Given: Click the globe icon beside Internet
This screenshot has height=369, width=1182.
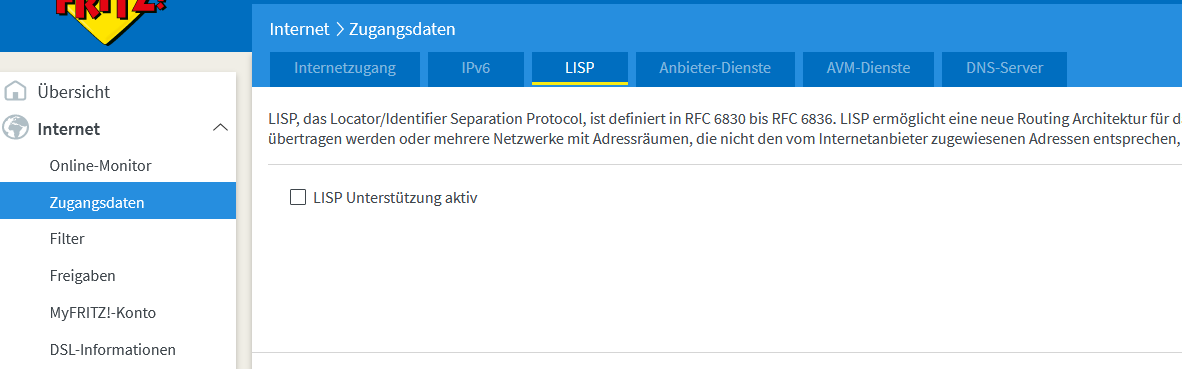Looking at the screenshot, I should point(16,129).
